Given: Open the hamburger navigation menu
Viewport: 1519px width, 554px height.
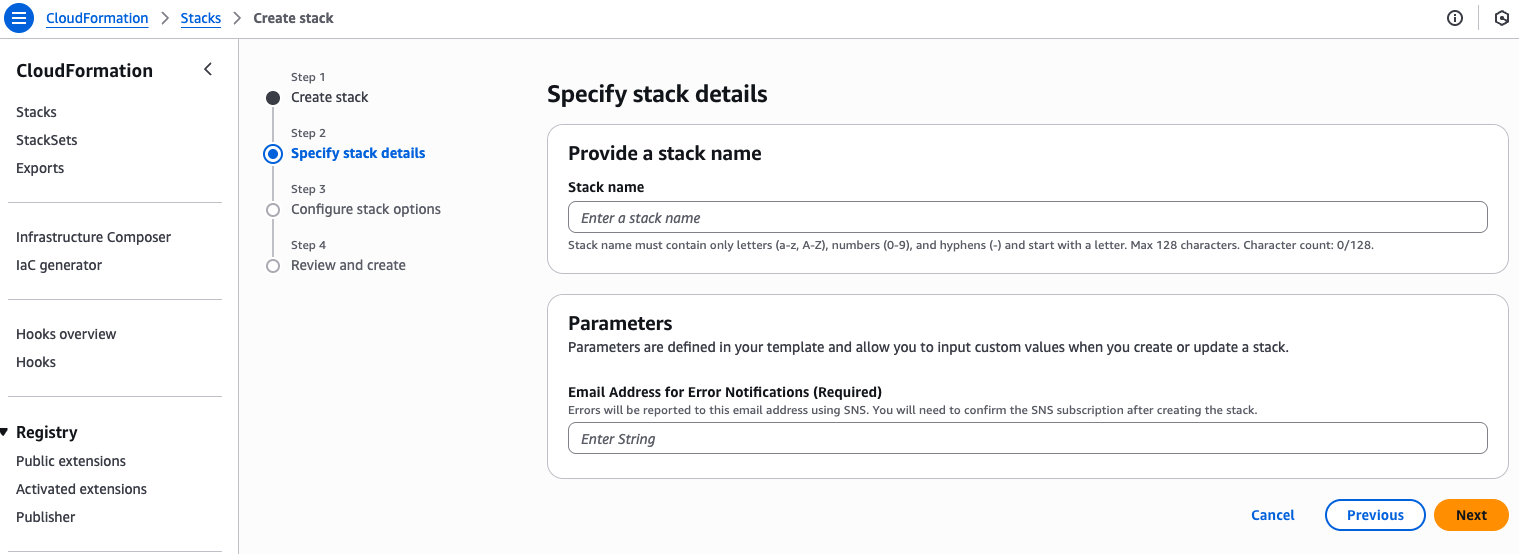Looking at the screenshot, I should [x=19, y=18].
